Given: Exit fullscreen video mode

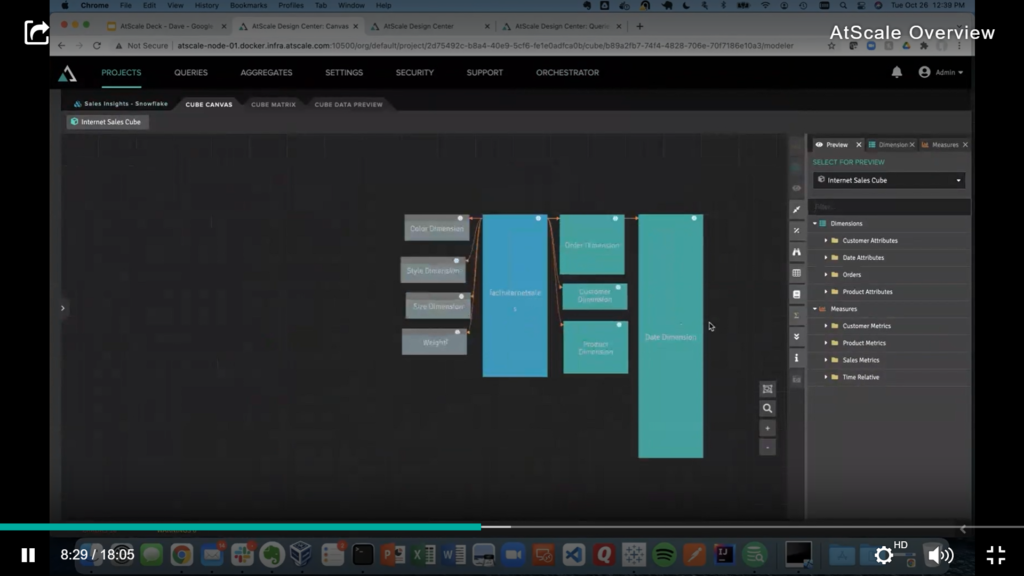Looking at the screenshot, I should (996, 555).
